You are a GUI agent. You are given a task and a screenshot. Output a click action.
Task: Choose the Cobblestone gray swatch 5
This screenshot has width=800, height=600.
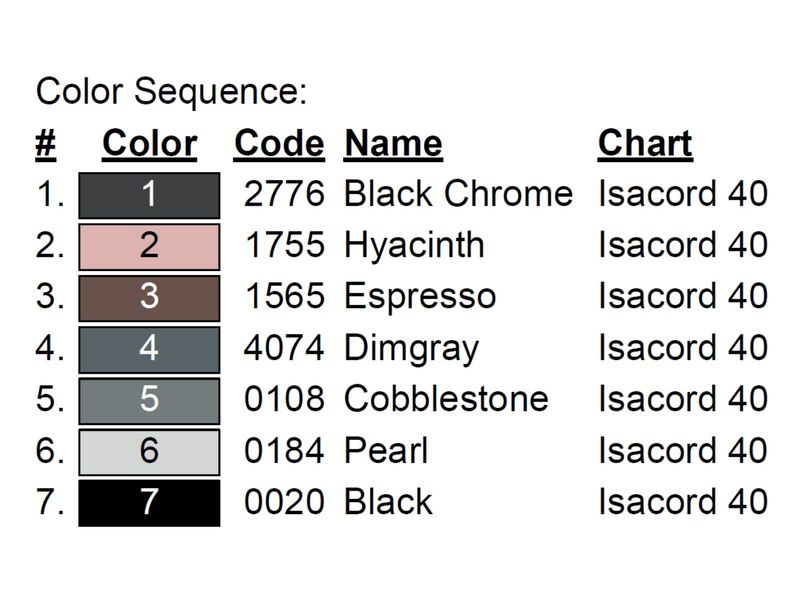tap(149, 401)
